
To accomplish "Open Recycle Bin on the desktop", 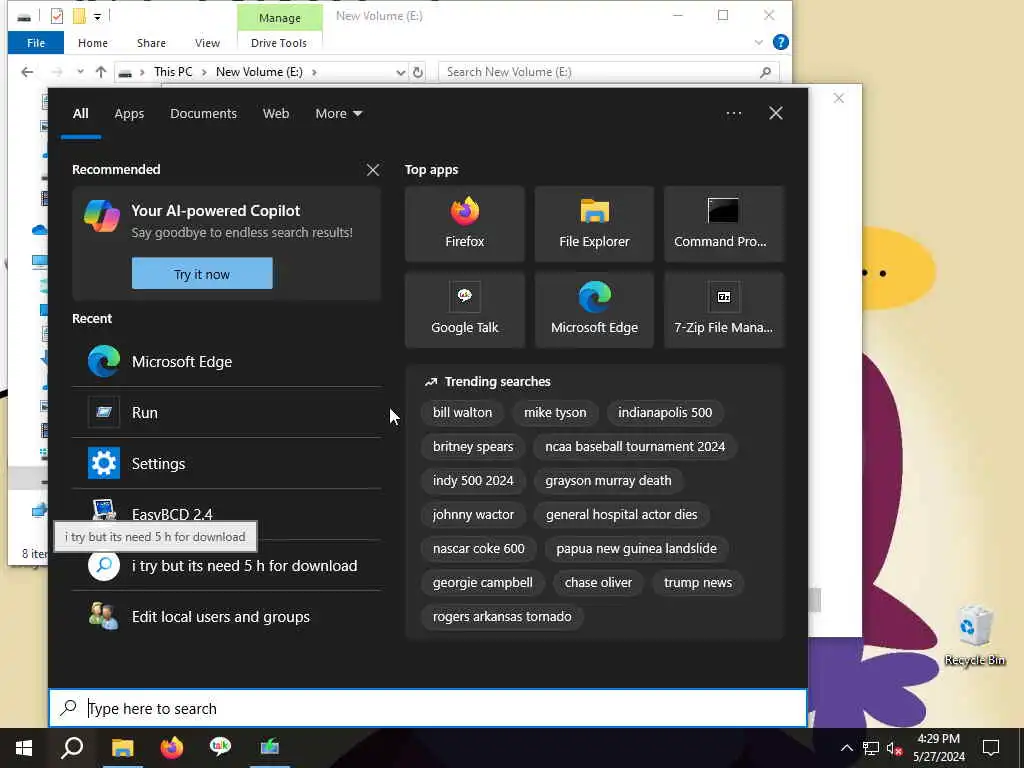I will [x=974, y=635].
